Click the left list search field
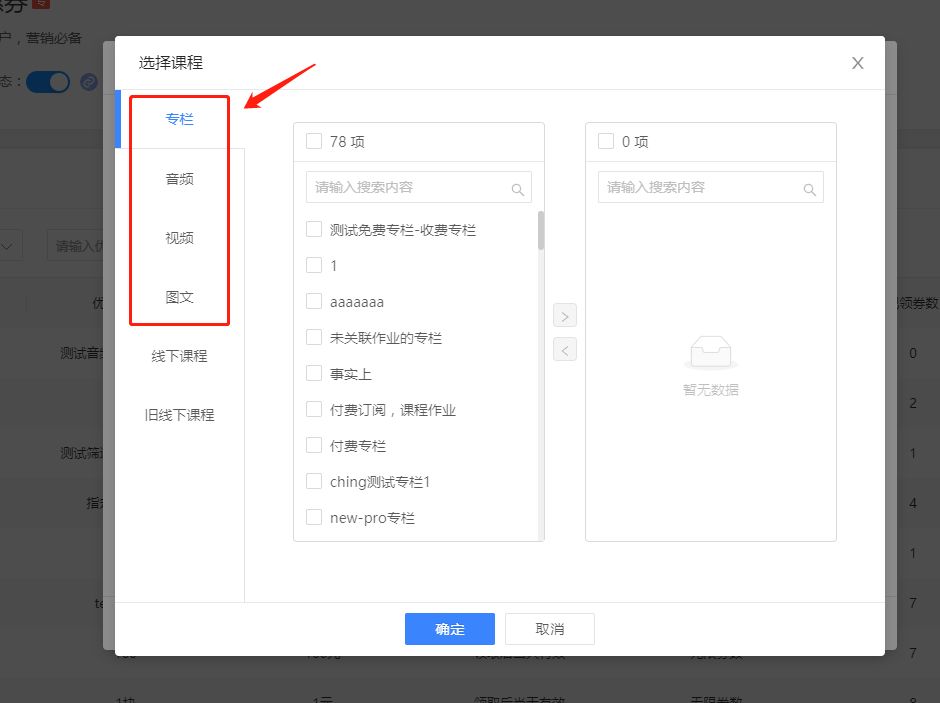 pyautogui.click(x=418, y=187)
